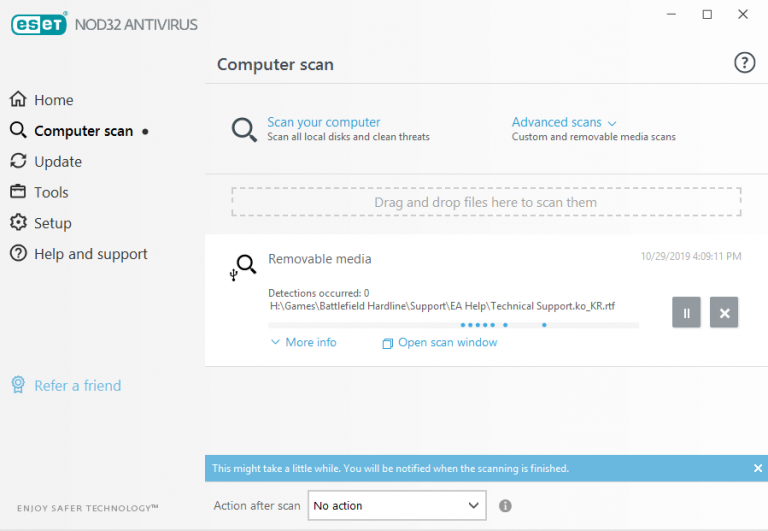Cancel the running scan with X button

(724, 313)
